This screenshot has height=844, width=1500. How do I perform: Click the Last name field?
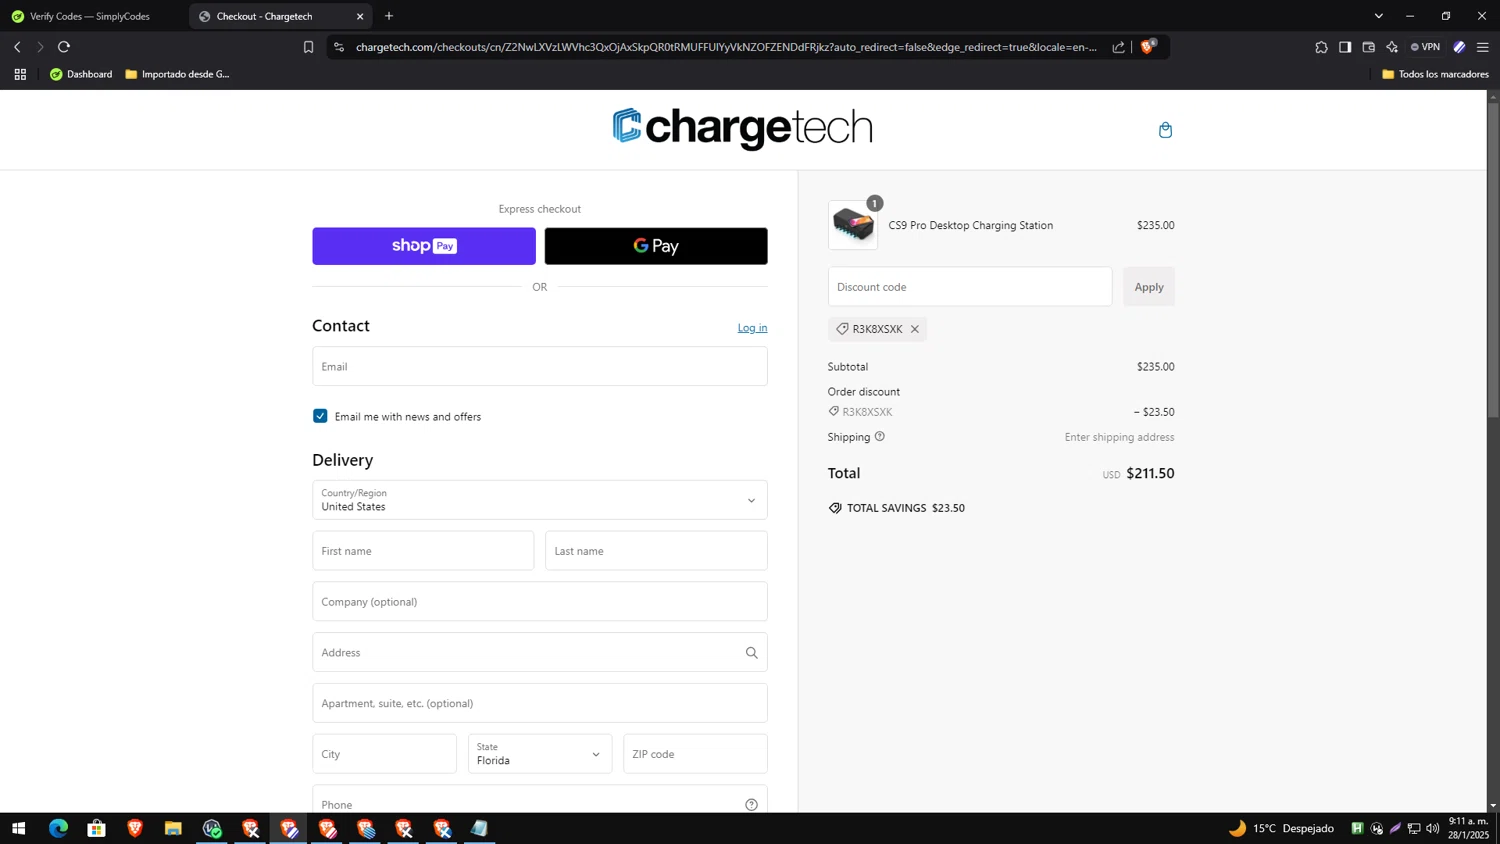pyautogui.click(x=656, y=551)
